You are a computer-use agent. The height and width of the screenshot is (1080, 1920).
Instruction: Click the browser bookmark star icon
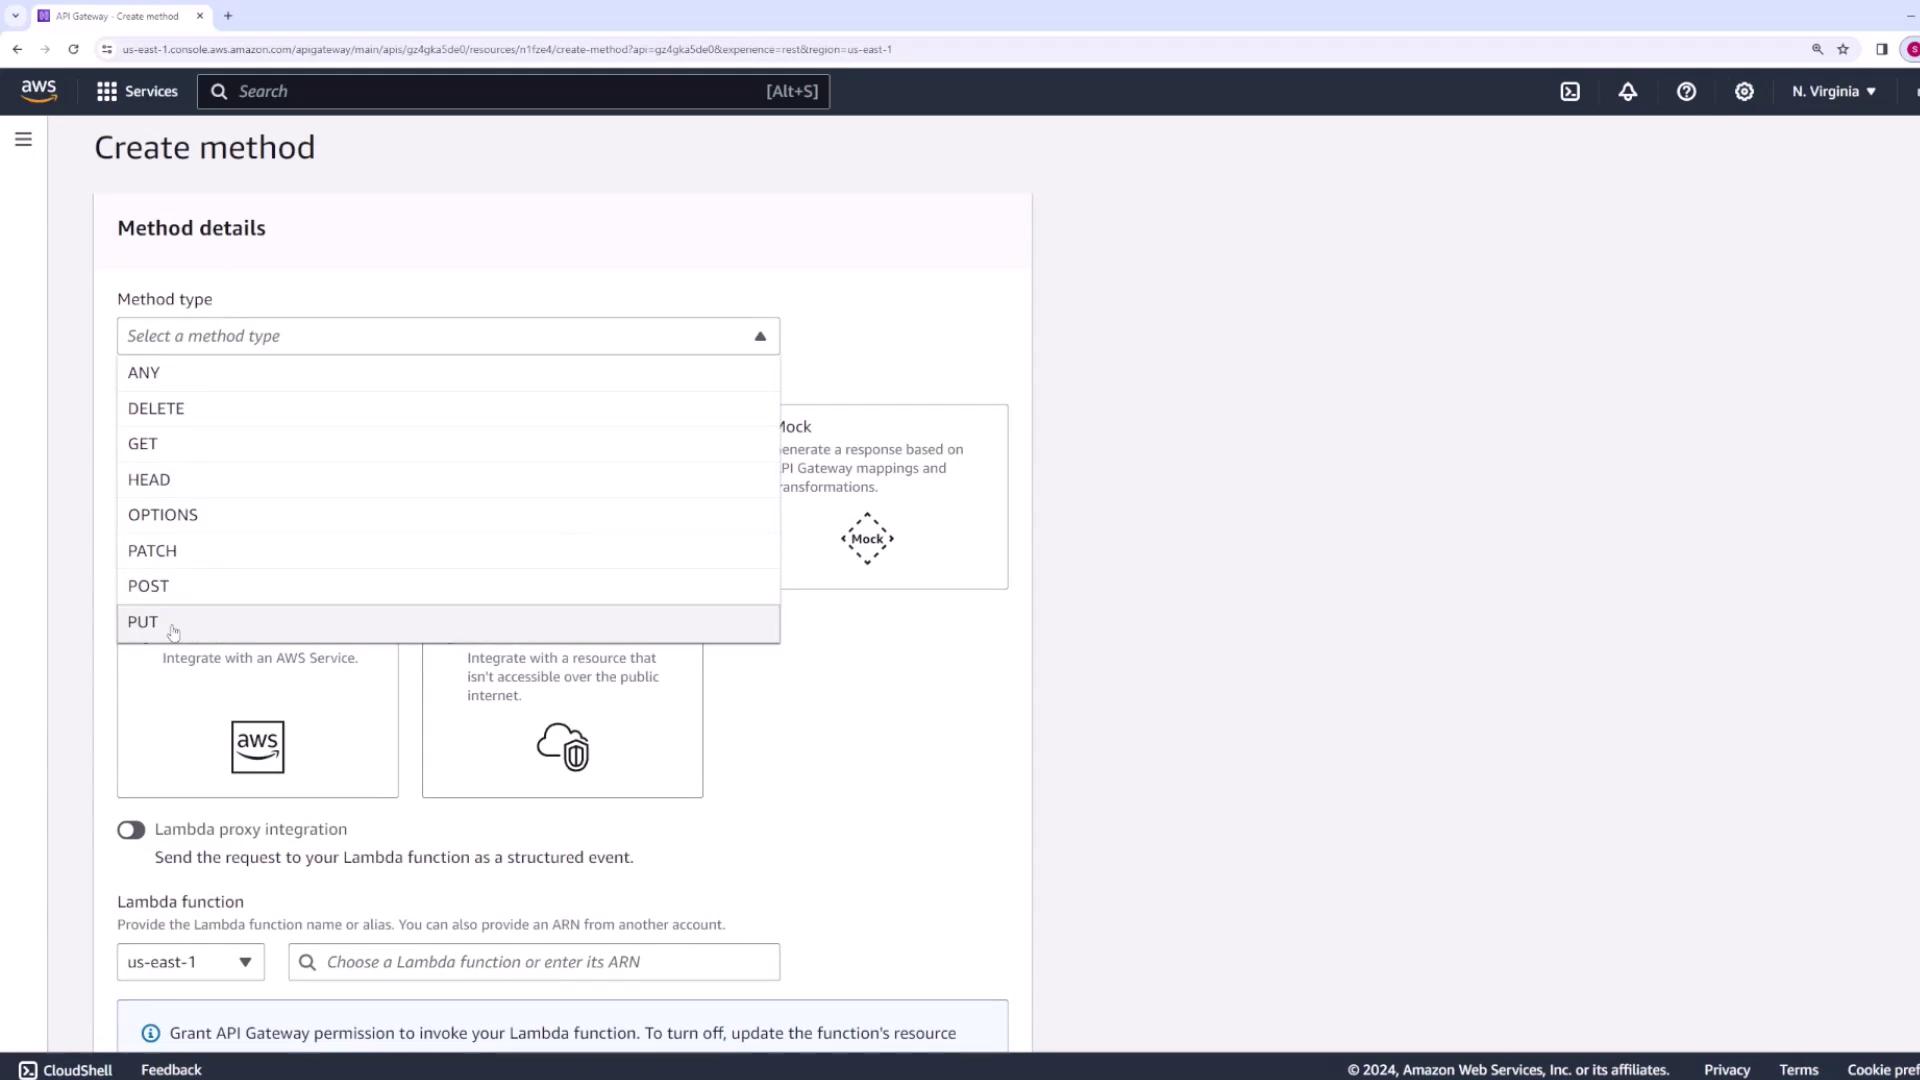(x=1843, y=49)
